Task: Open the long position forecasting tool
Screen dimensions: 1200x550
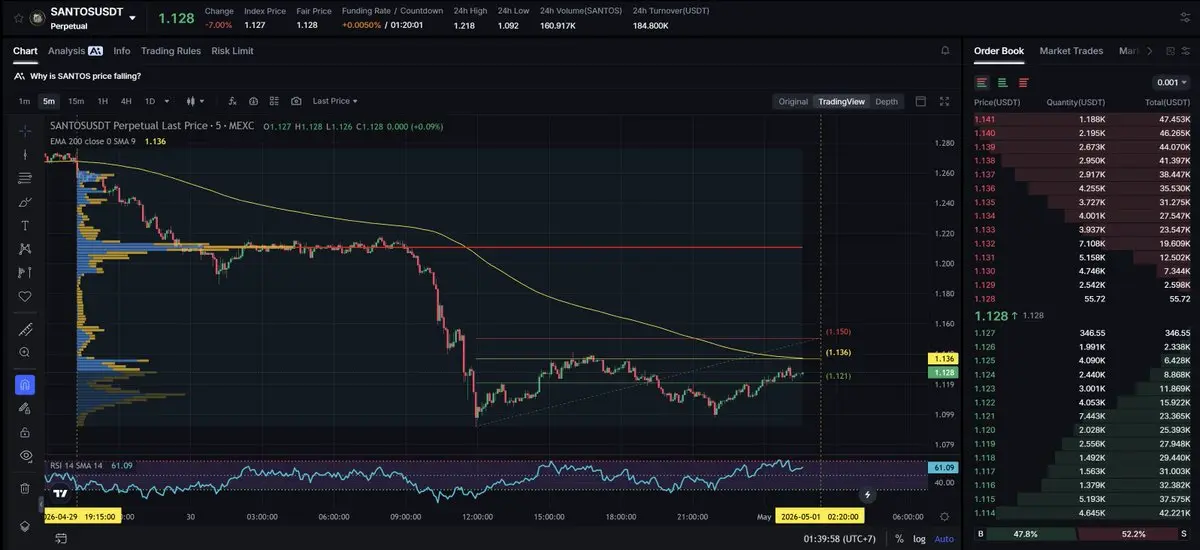Action: [x=25, y=272]
